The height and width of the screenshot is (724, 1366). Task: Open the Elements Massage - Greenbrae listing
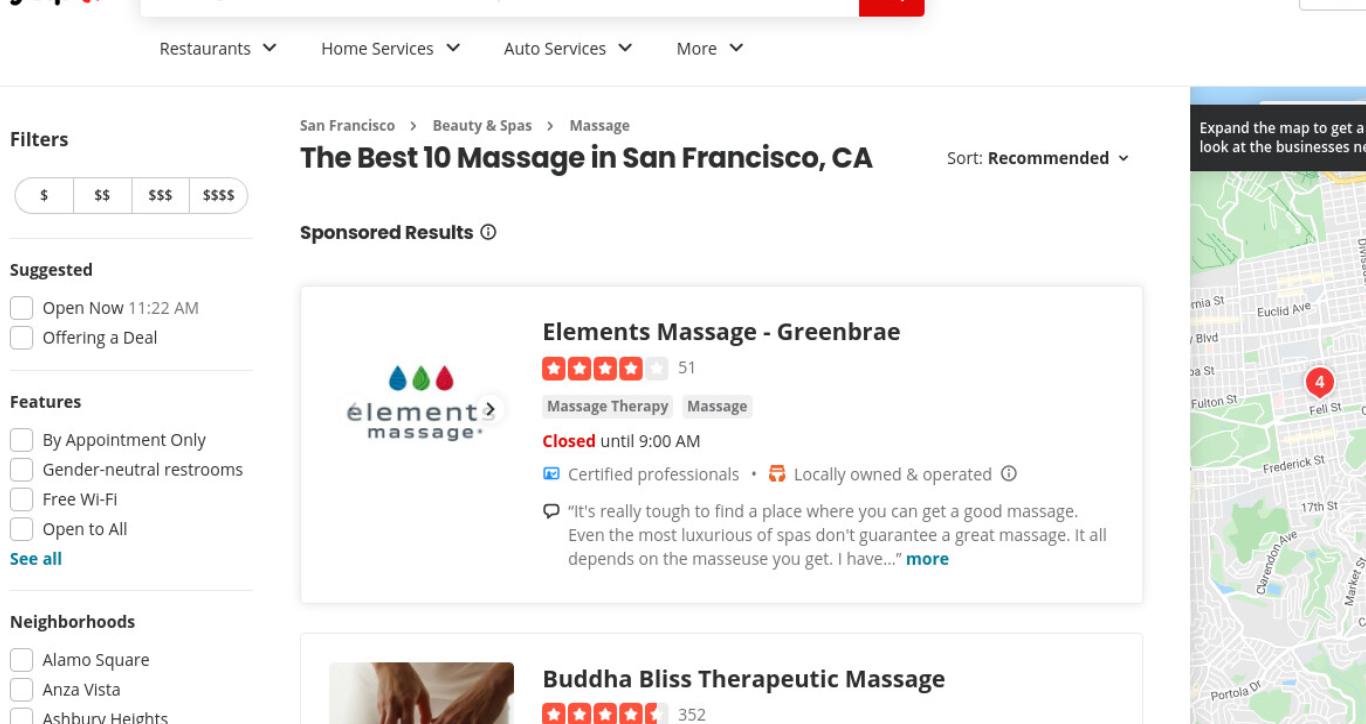point(721,332)
